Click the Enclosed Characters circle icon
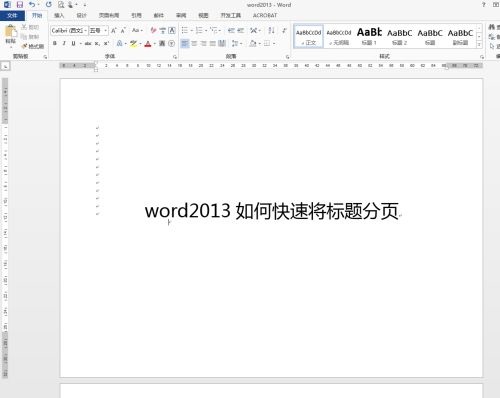 pyautogui.click(x=171, y=43)
